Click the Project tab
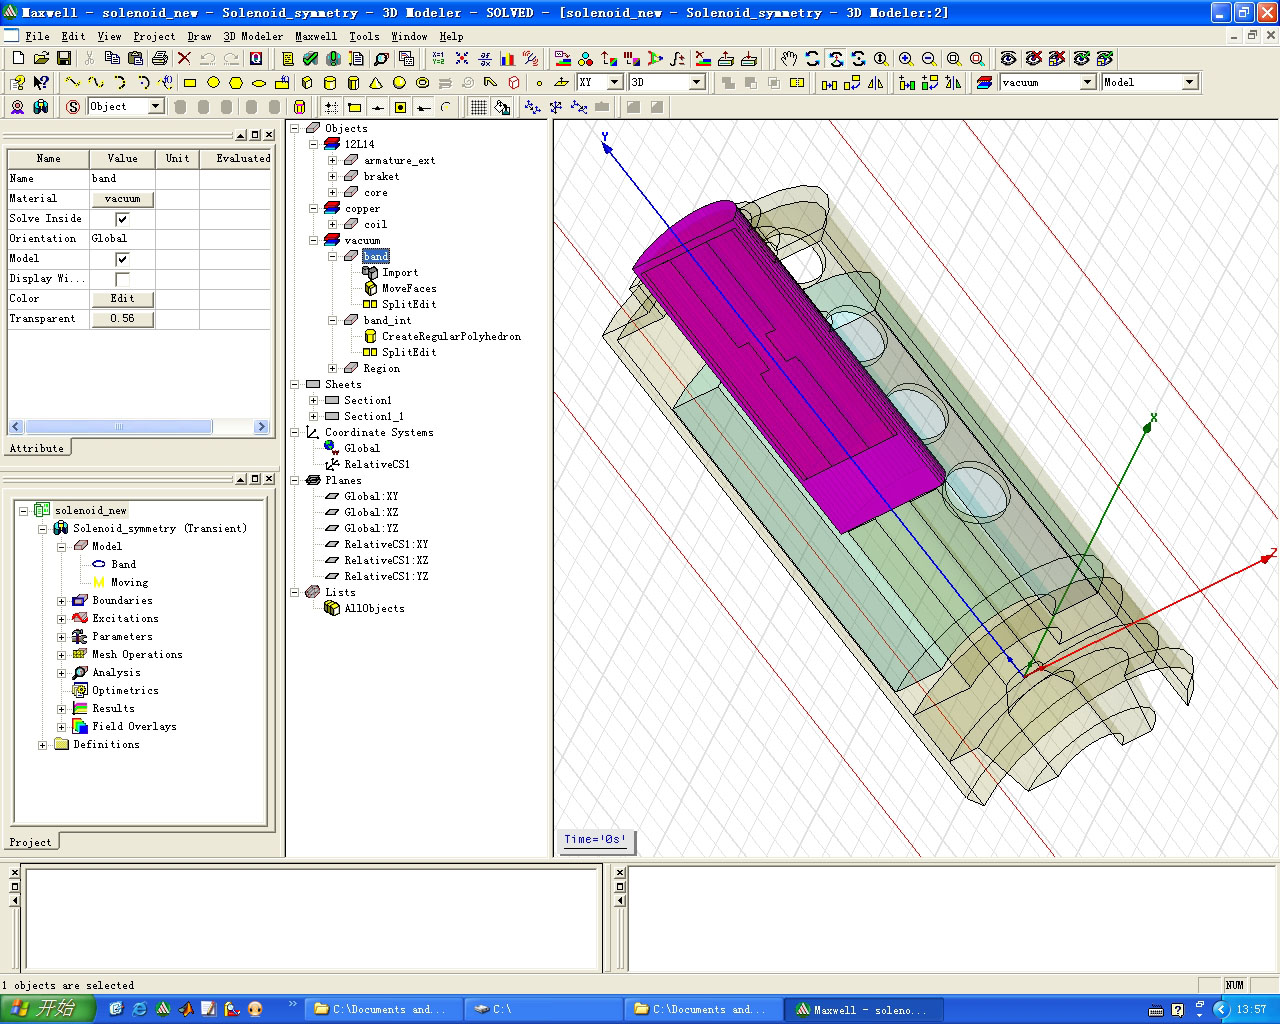 click(31, 842)
